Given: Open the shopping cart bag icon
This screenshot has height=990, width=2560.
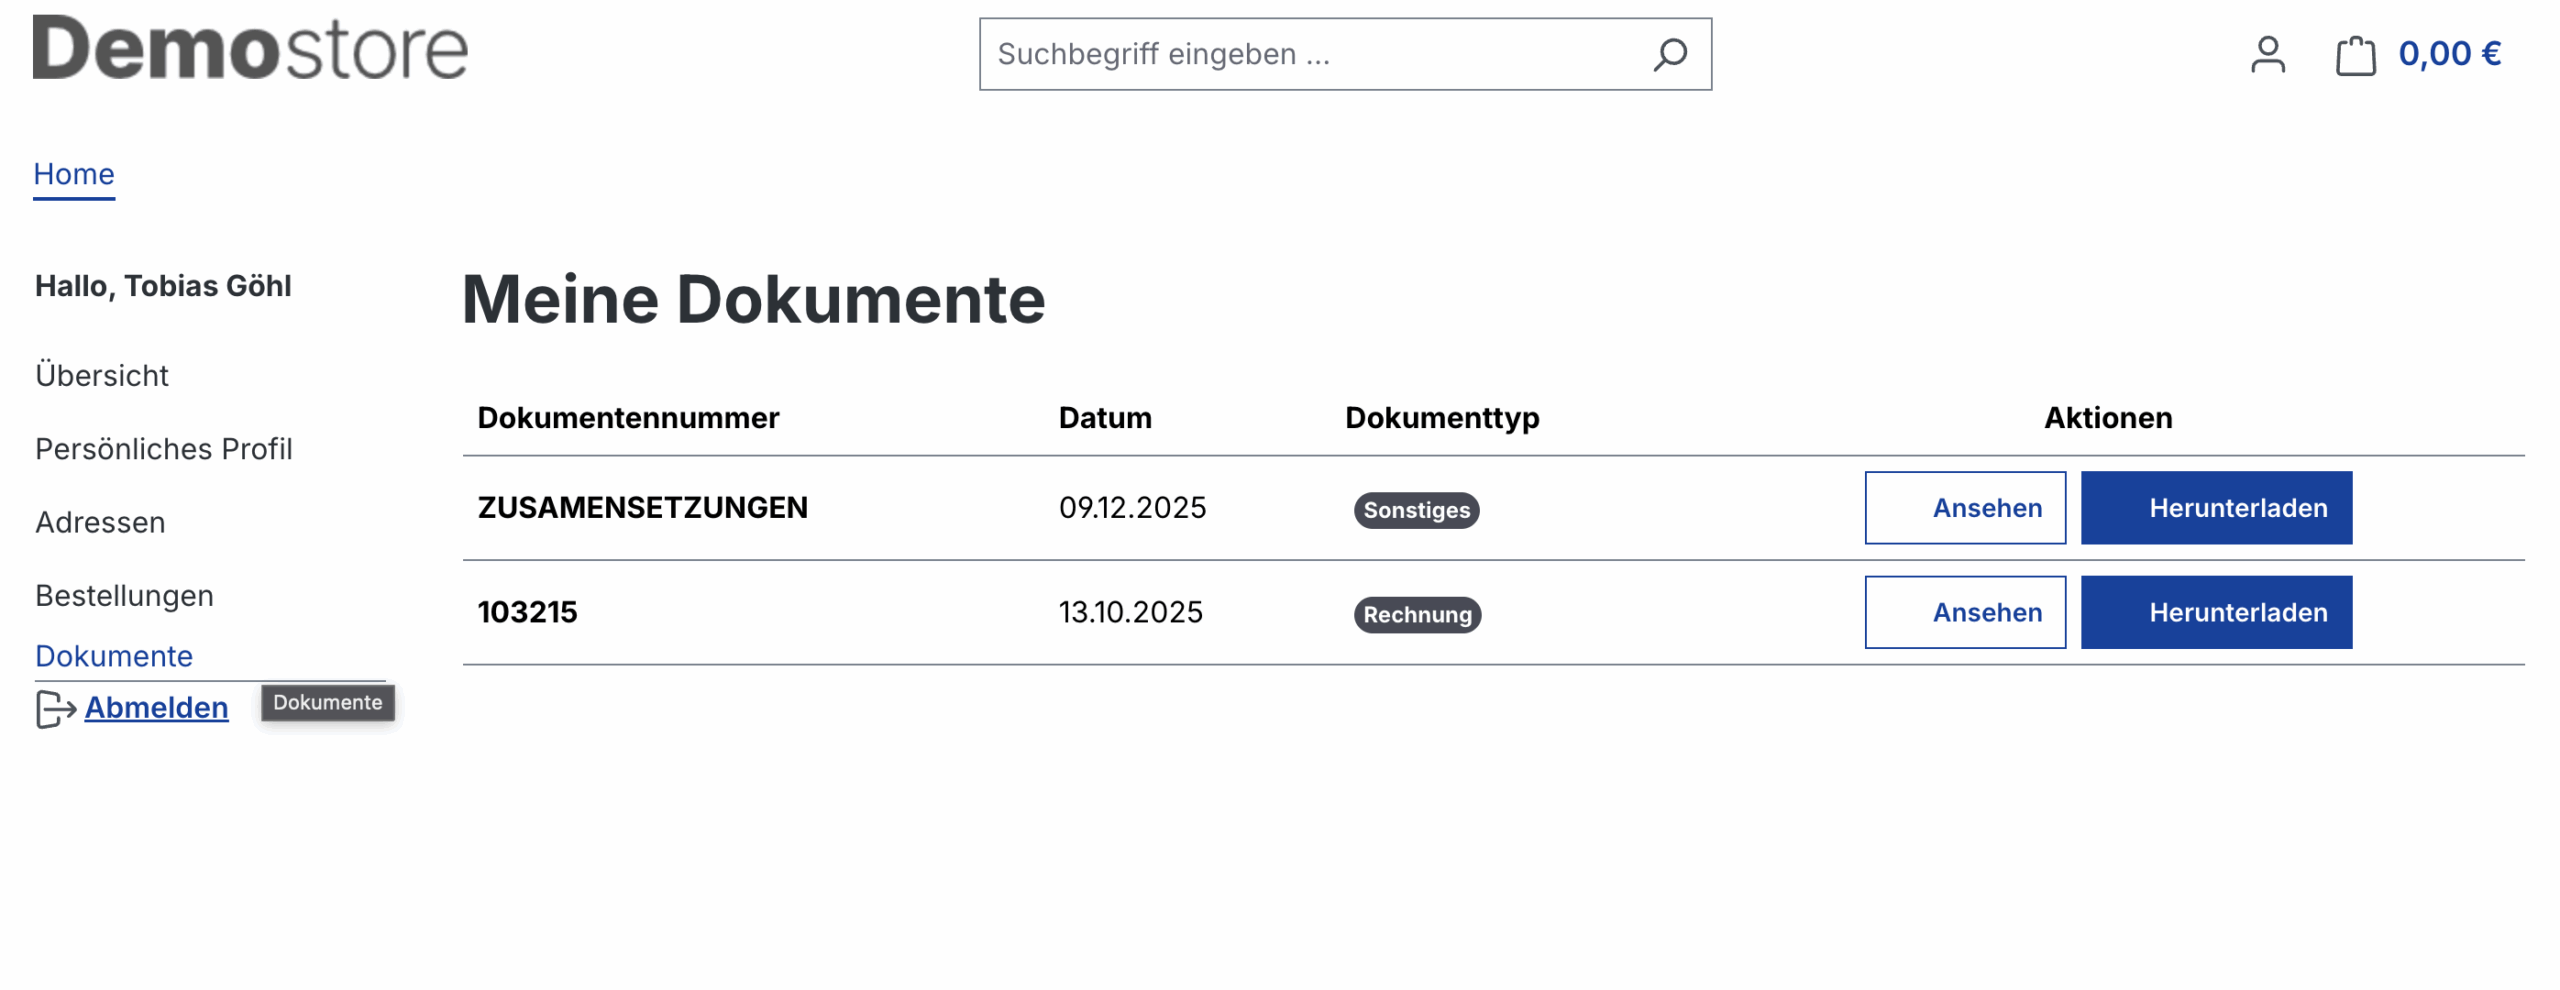Looking at the screenshot, I should [2354, 55].
